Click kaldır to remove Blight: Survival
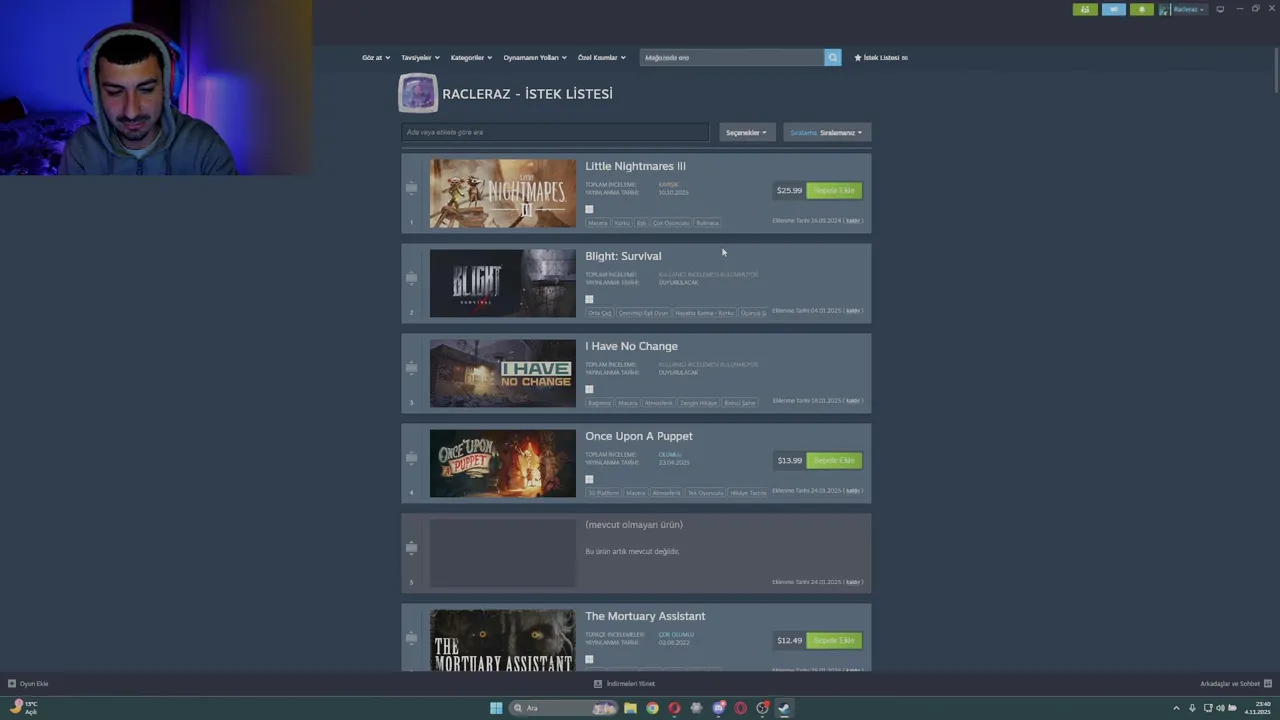 [x=853, y=310]
